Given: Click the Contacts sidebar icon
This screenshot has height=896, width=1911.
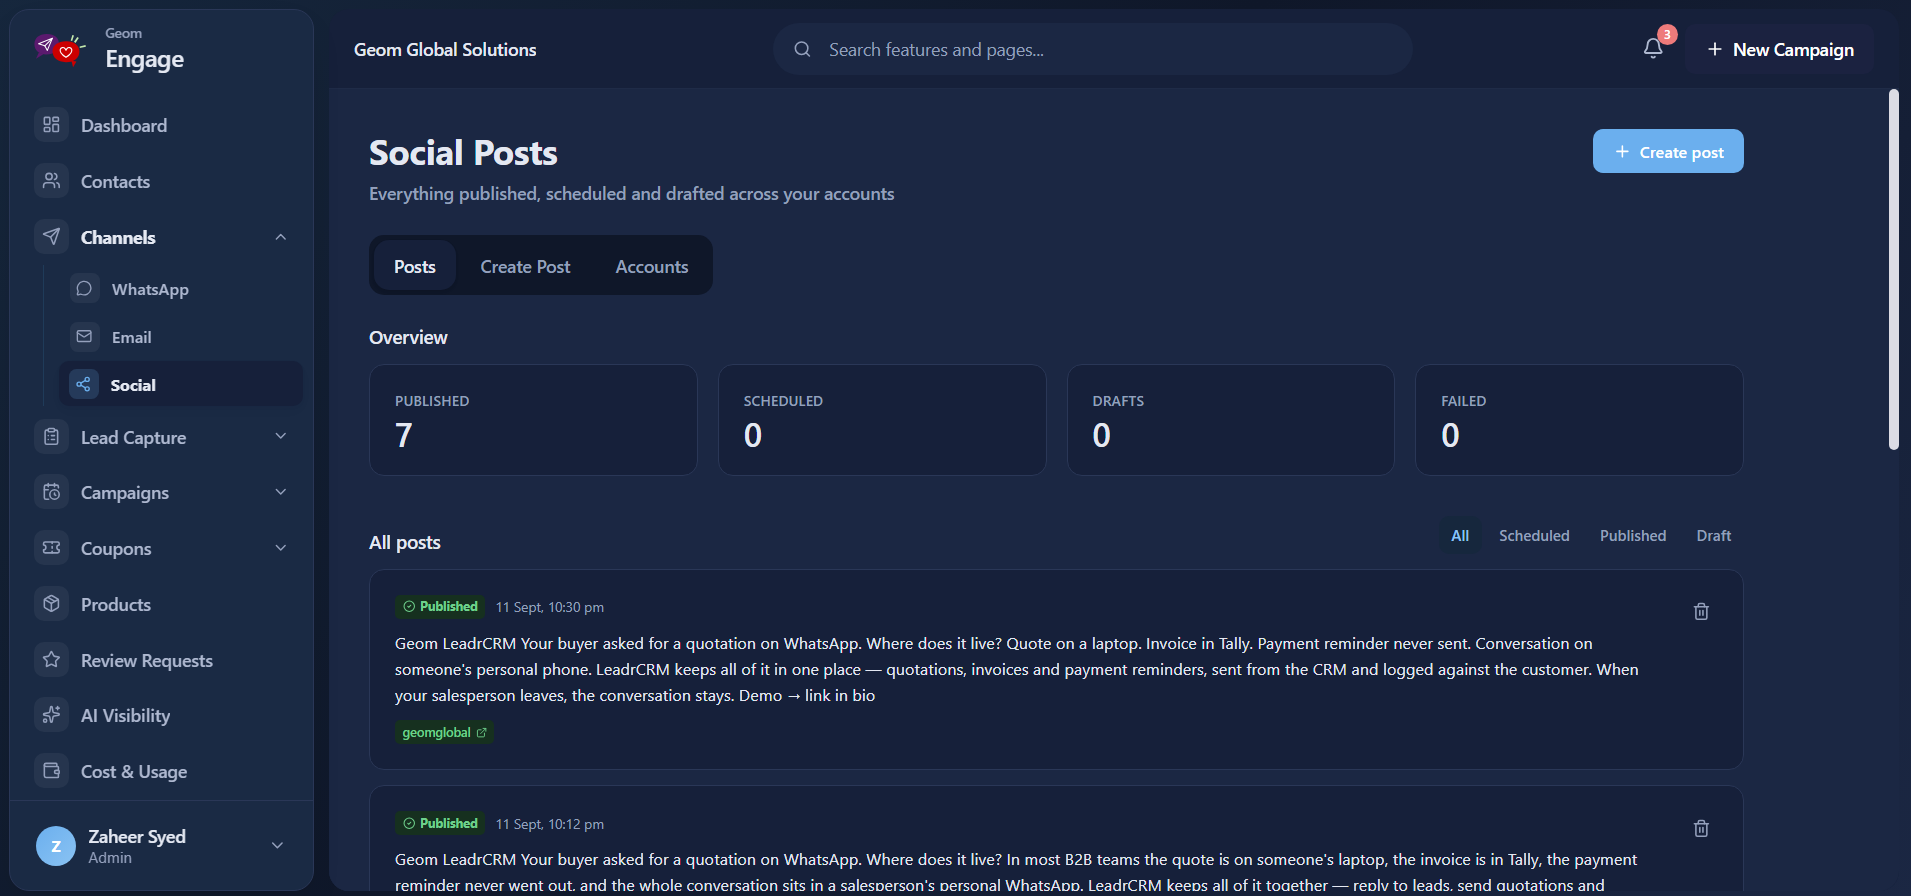Looking at the screenshot, I should (x=51, y=181).
